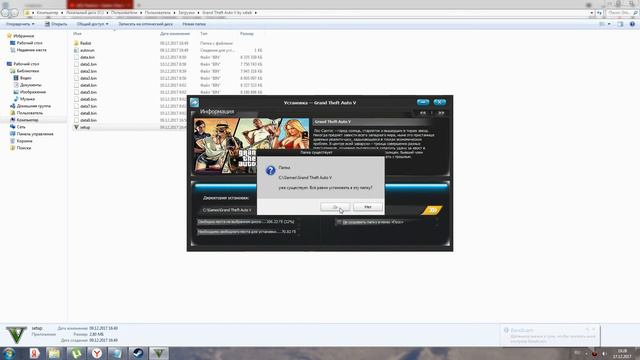Open Изображения library in navigation pane

click(x=33, y=92)
